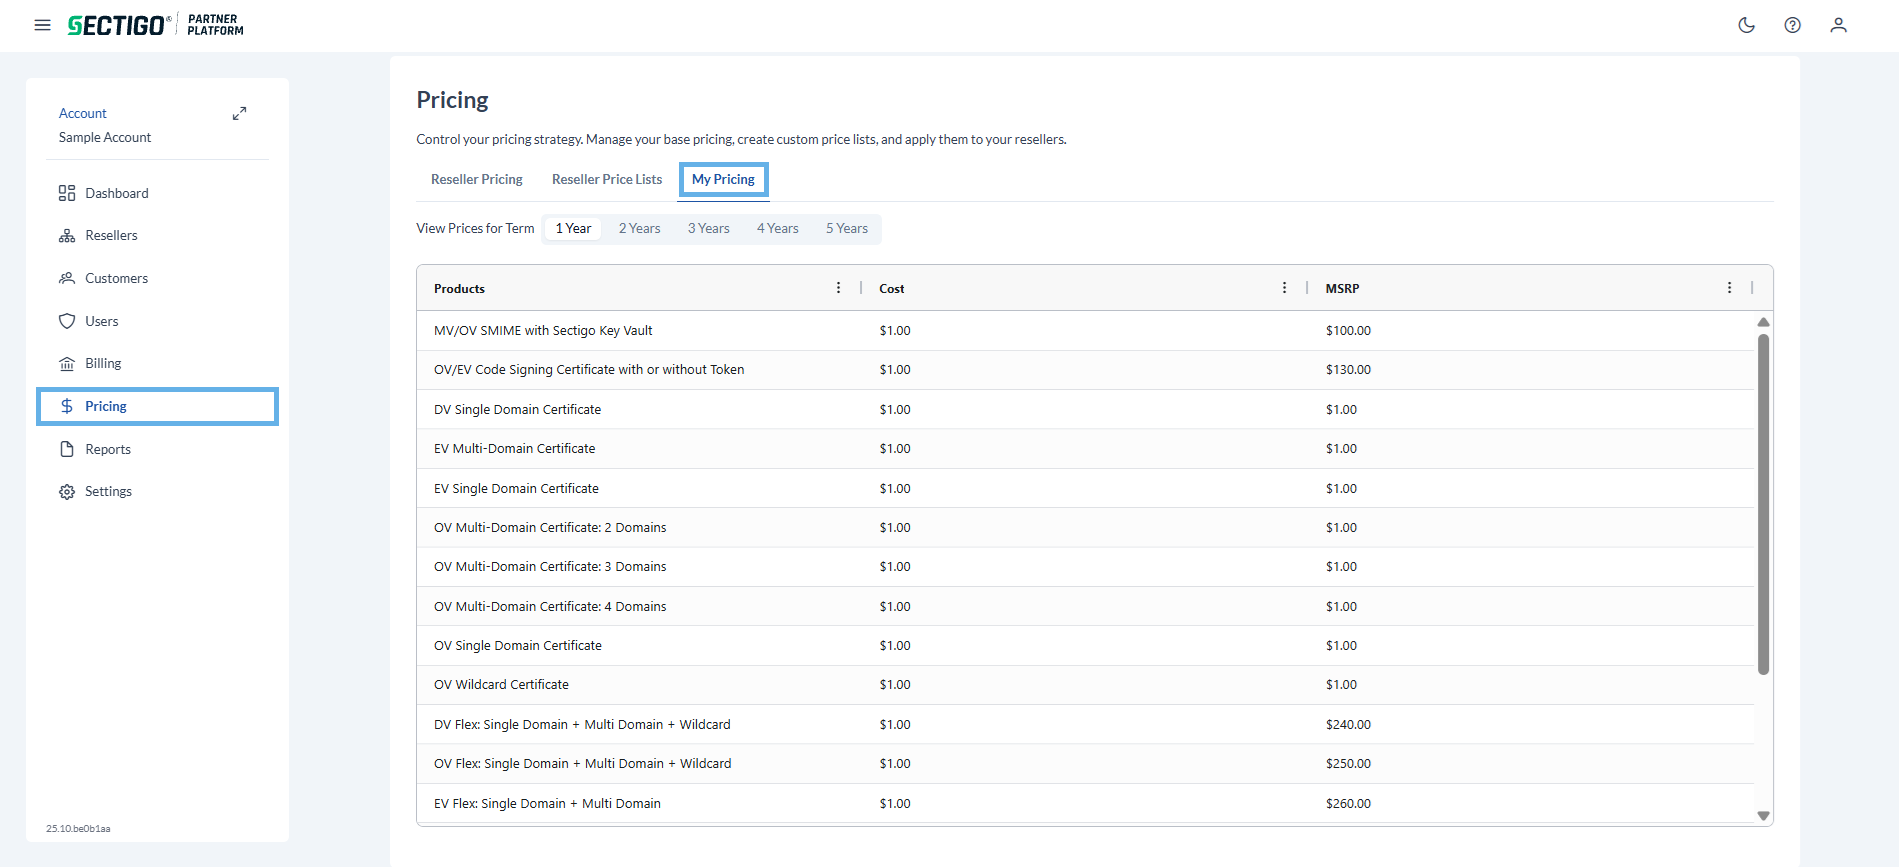Click the $250.00 MSRP value
Screen dimensions: 1899x867
(x=1348, y=764)
